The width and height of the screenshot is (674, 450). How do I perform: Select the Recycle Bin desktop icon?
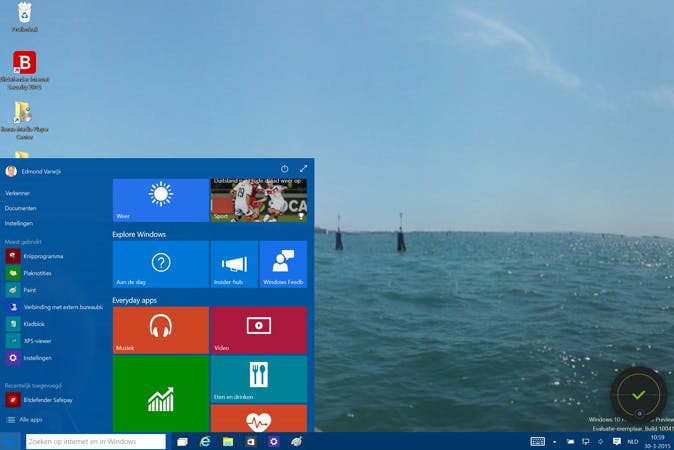[x=25, y=17]
